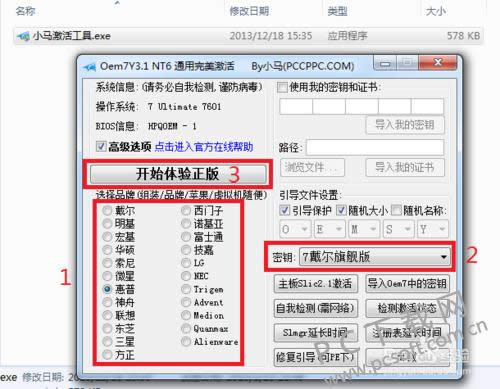
Task: Select the 联想 brand radio button
Action: [107, 315]
